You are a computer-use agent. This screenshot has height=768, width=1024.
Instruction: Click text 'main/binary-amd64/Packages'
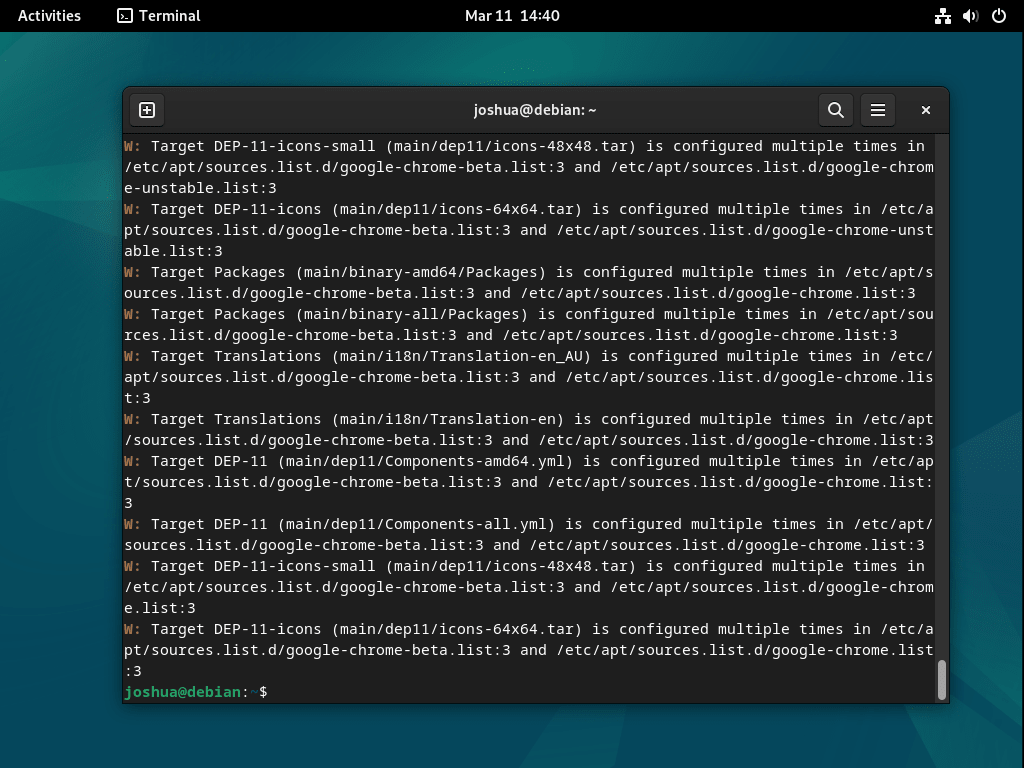pyautogui.click(x=421, y=272)
